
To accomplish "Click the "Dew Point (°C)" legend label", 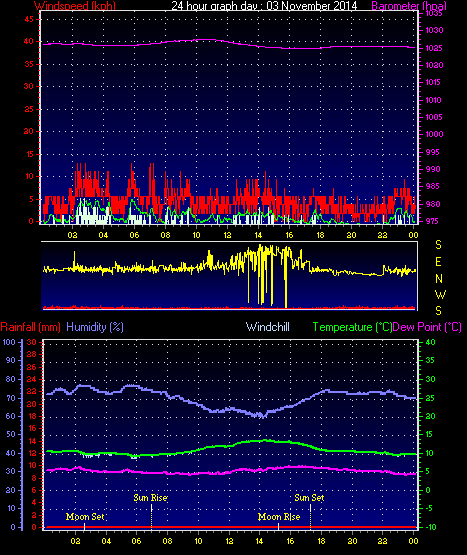I will coord(427,327).
